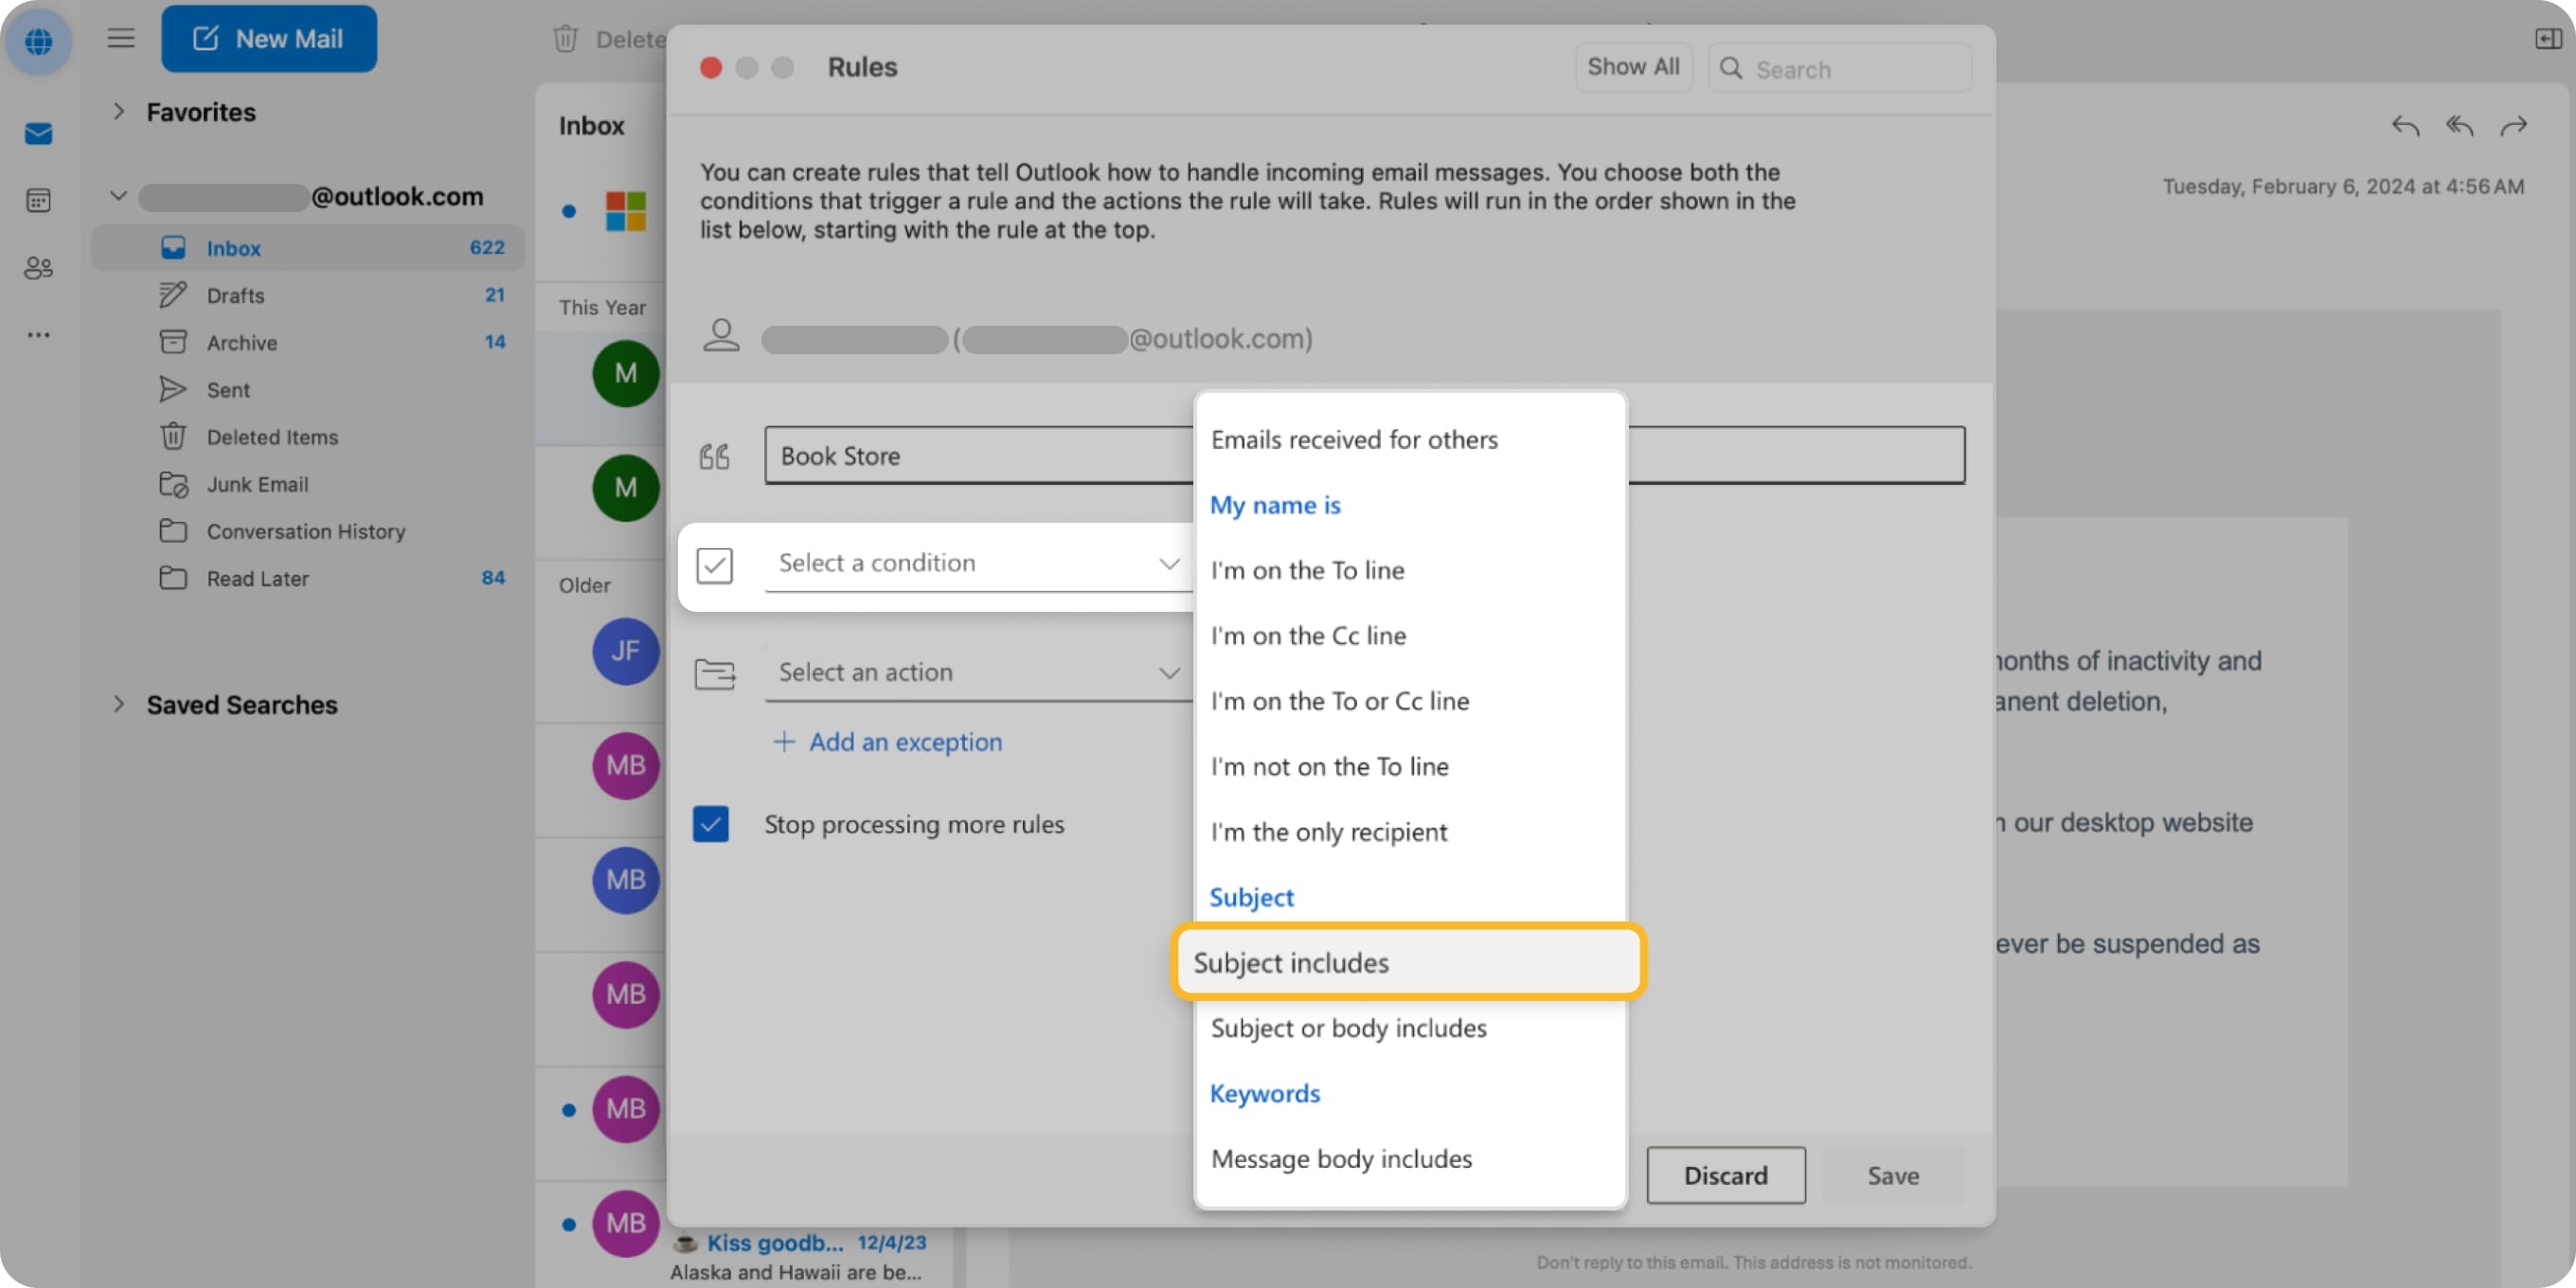This screenshot has width=2576, height=1288.
Task: Open the Select a condition dropdown
Action: [x=978, y=563]
